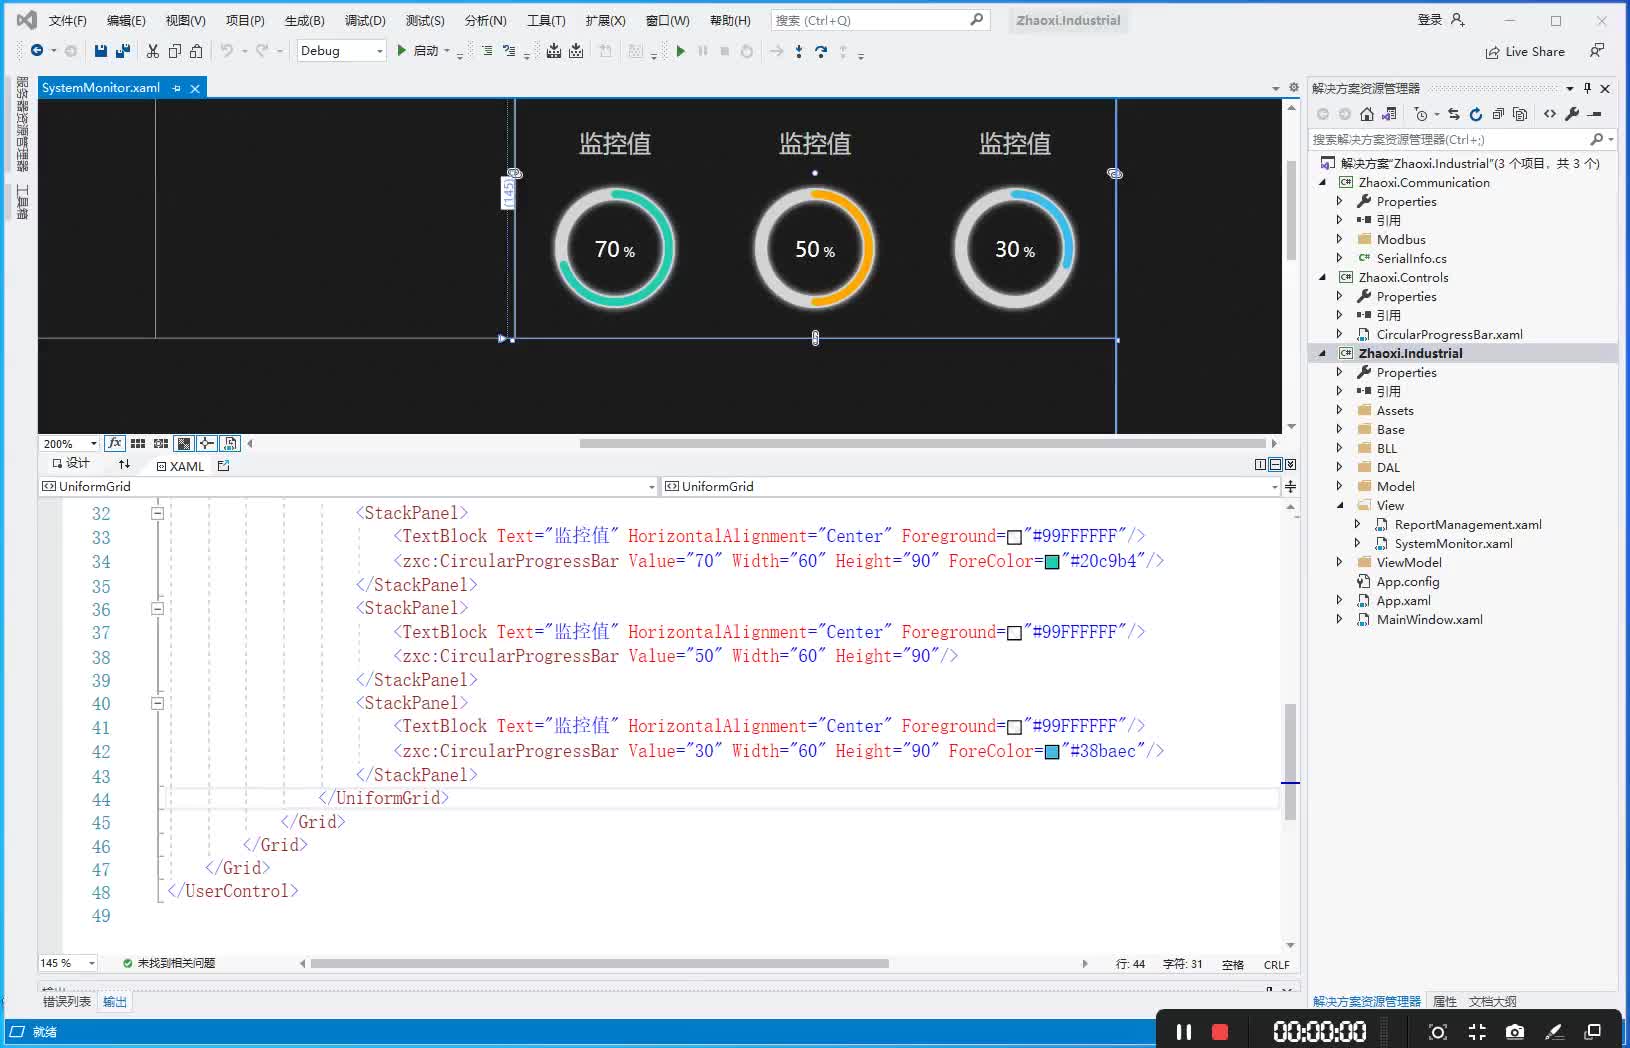Click pop-out XAML editor icon

point(223,465)
